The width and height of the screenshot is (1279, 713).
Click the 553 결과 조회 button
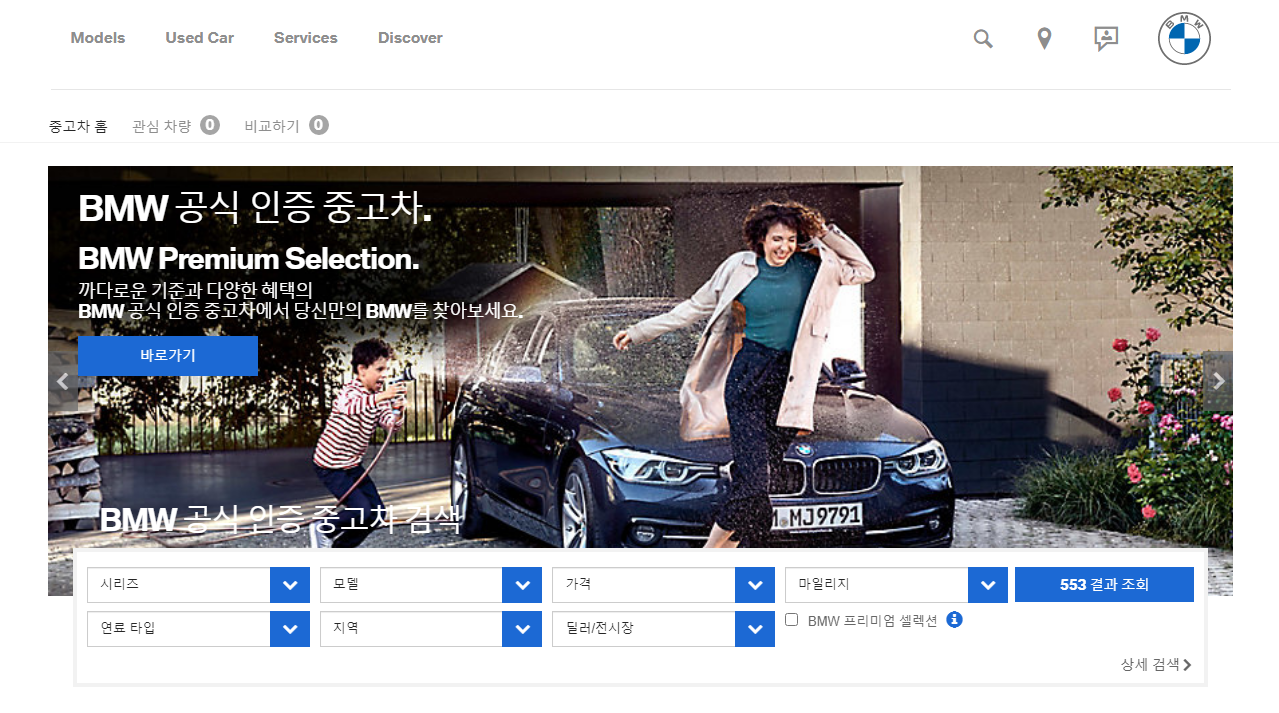tap(1104, 585)
